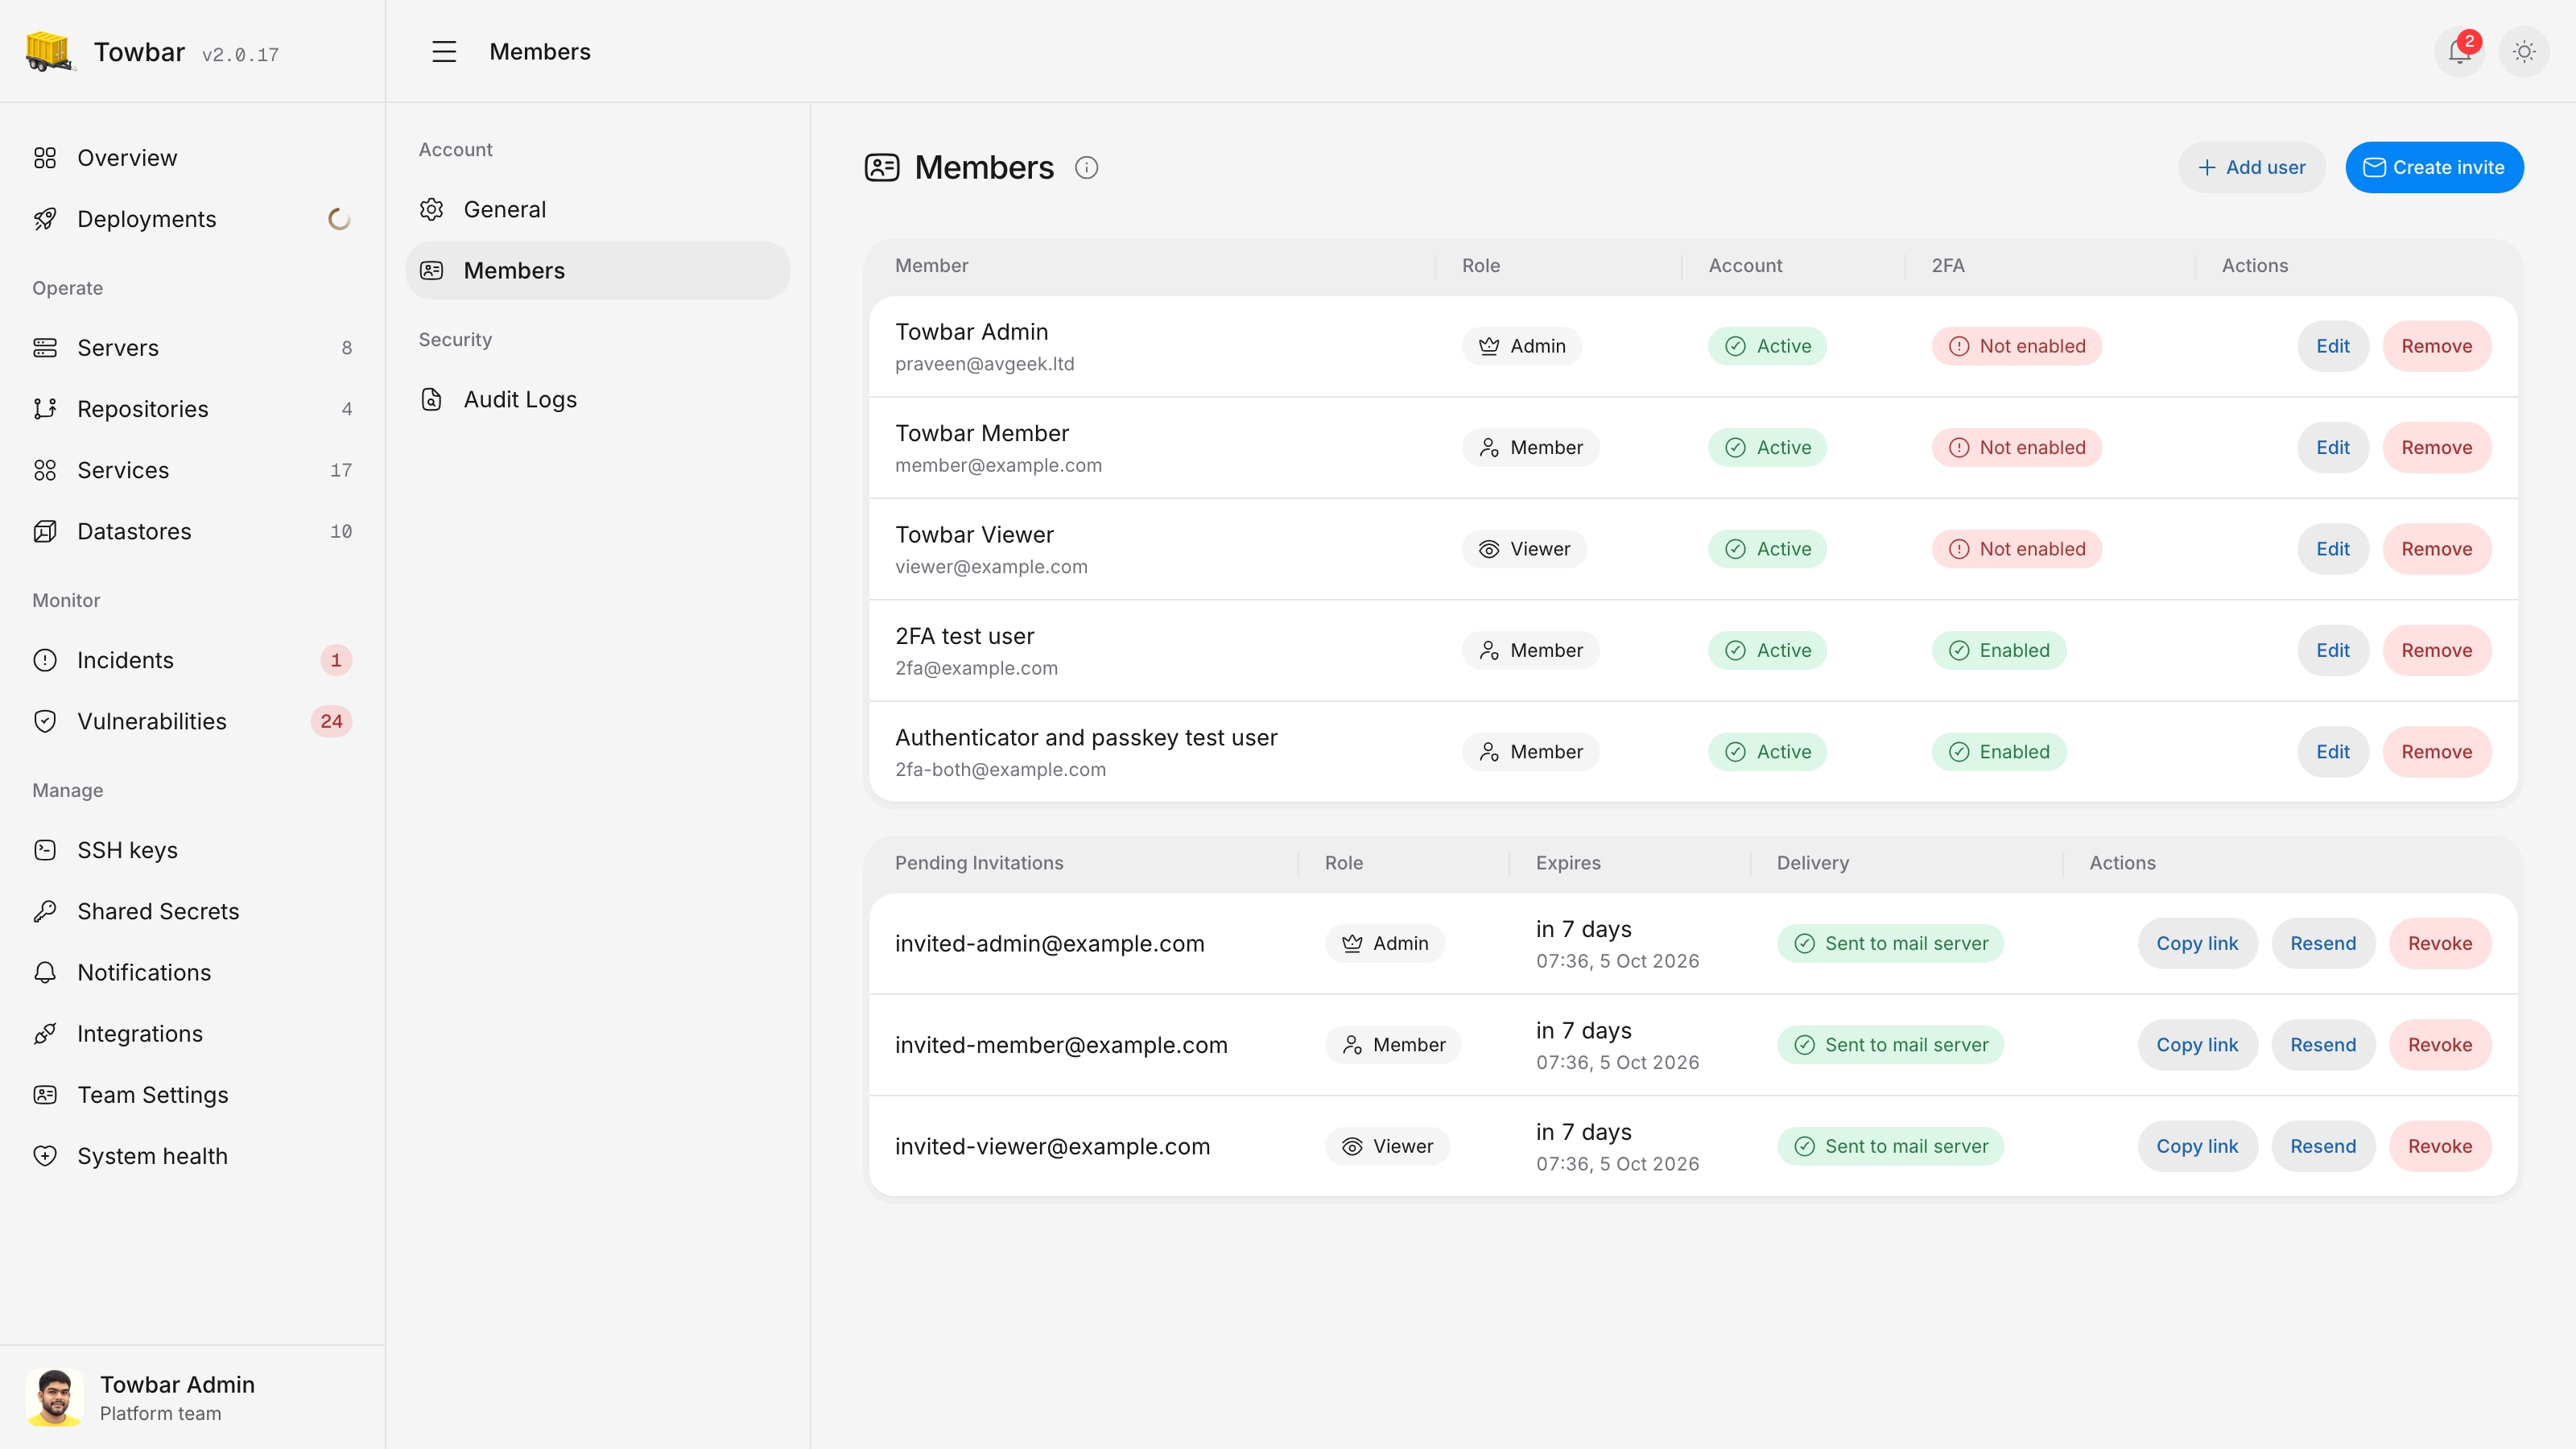The height and width of the screenshot is (1449, 2576).
Task: Click the Add user button
Action: (2251, 167)
